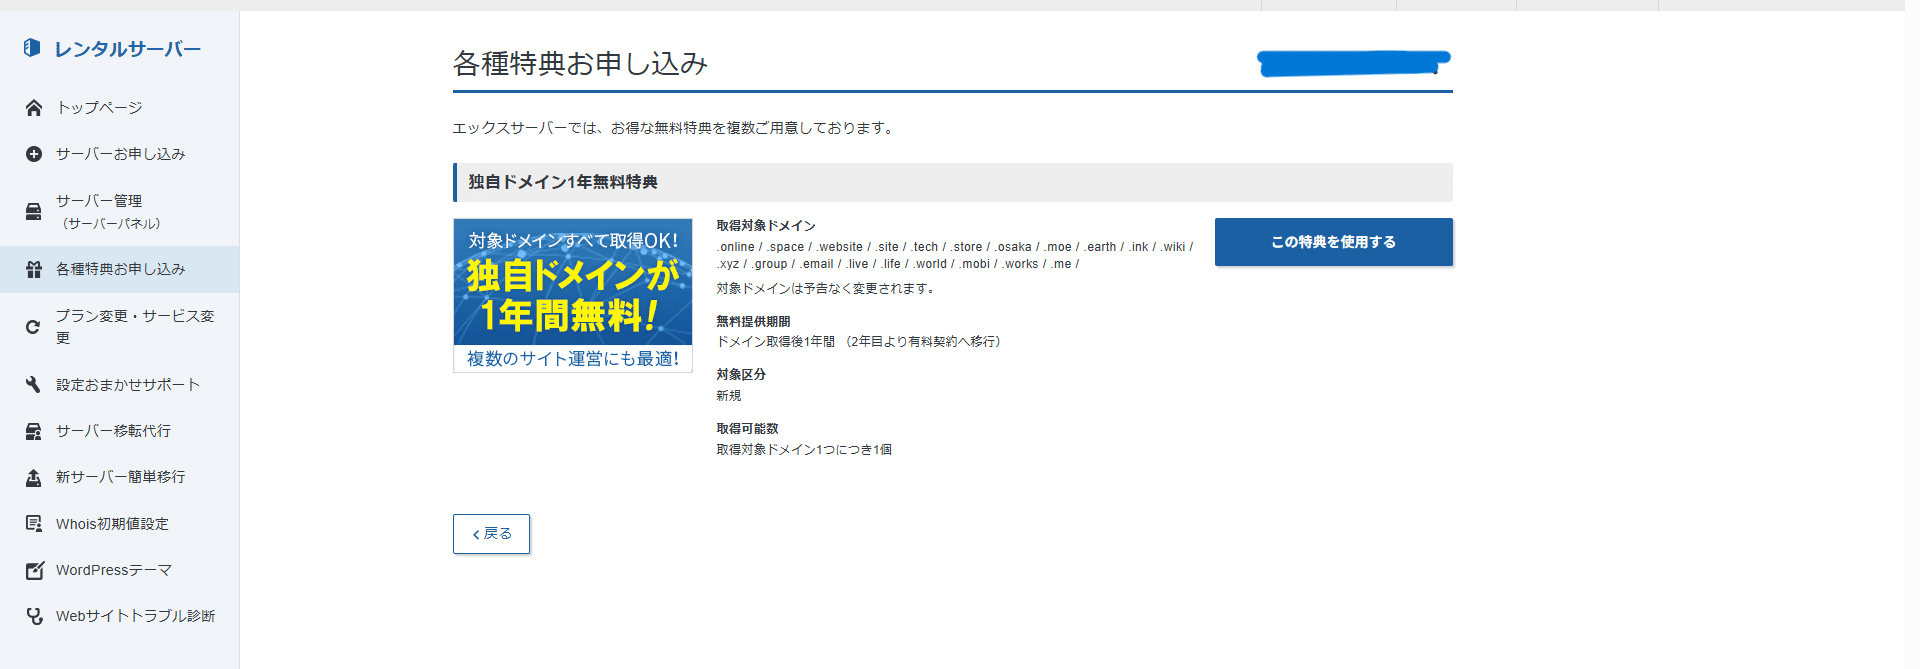Image resolution: width=1920 pixels, height=669 pixels.
Task: Click the list icon beside Whois初期値設定
Action: tap(34, 524)
